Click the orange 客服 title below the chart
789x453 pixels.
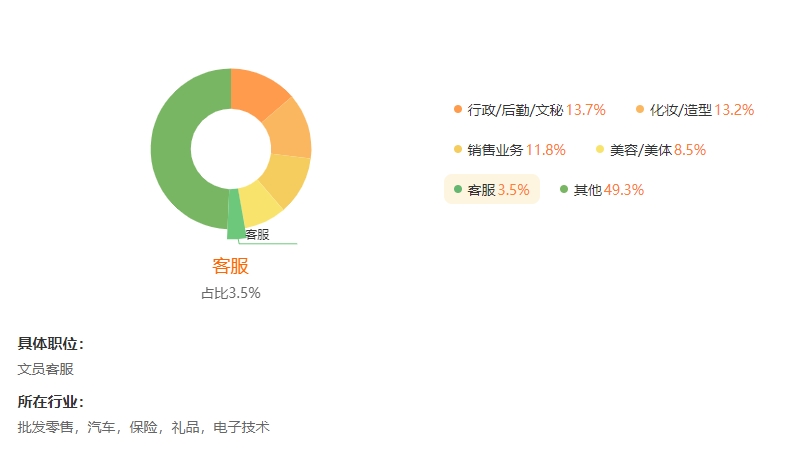[230, 266]
